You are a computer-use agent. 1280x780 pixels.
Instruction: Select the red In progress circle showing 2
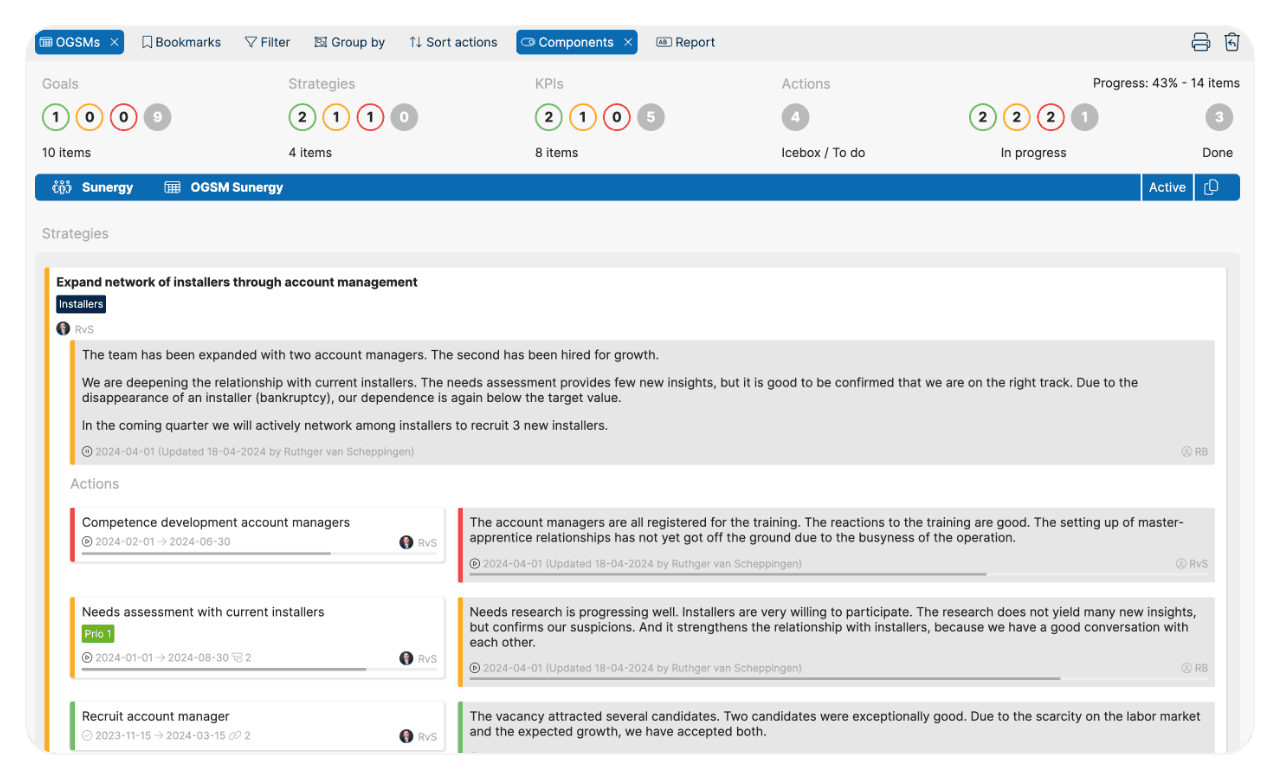pos(1051,118)
